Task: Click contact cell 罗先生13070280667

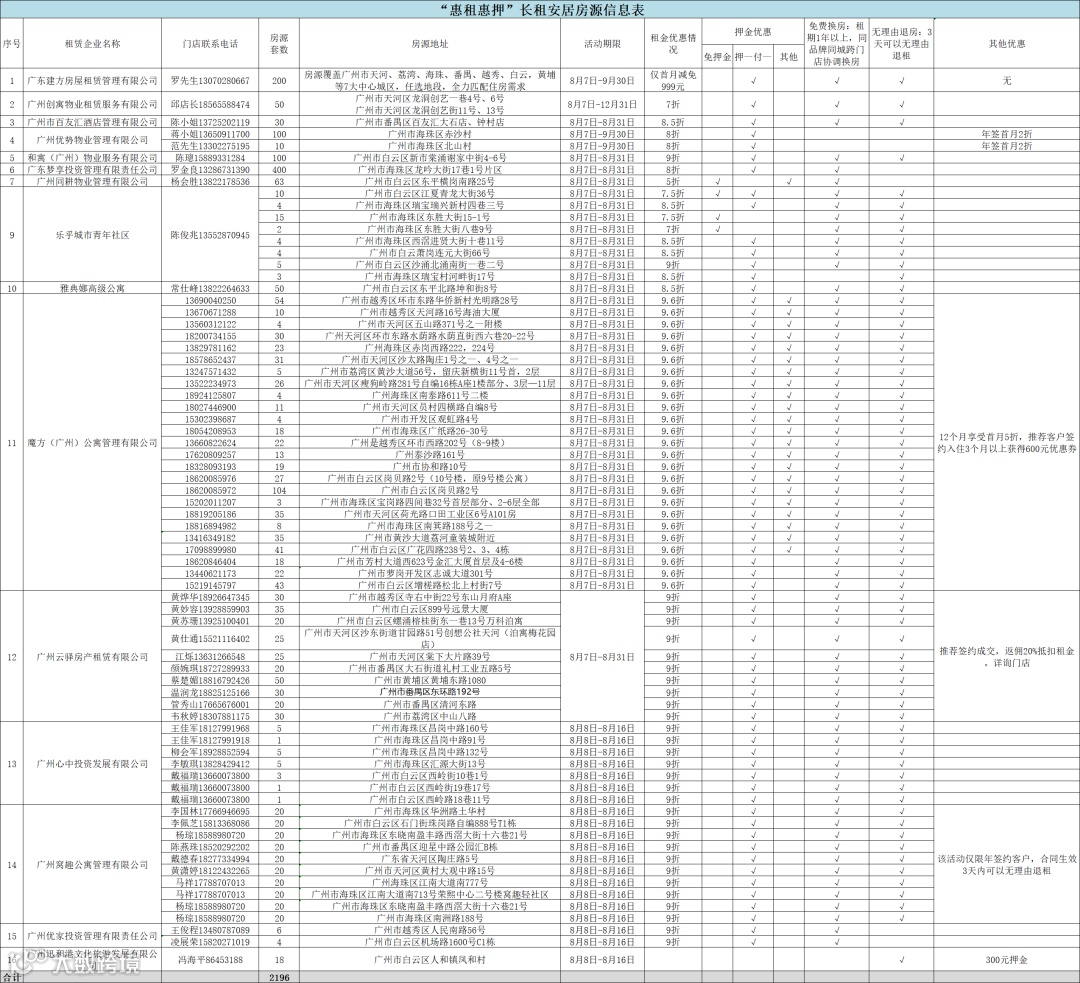Action: click(x=210, y=81)
